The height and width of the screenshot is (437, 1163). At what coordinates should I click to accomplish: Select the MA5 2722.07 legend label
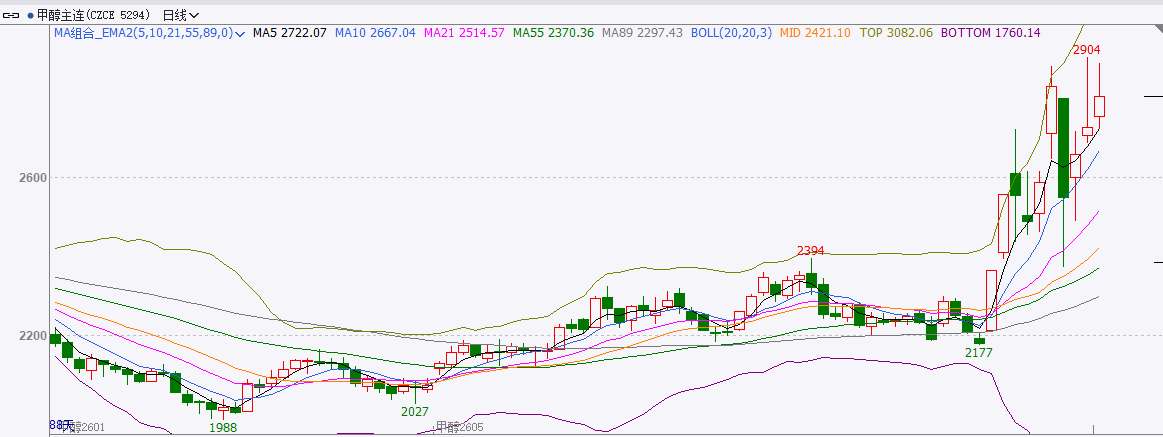[x=290, y=33]
